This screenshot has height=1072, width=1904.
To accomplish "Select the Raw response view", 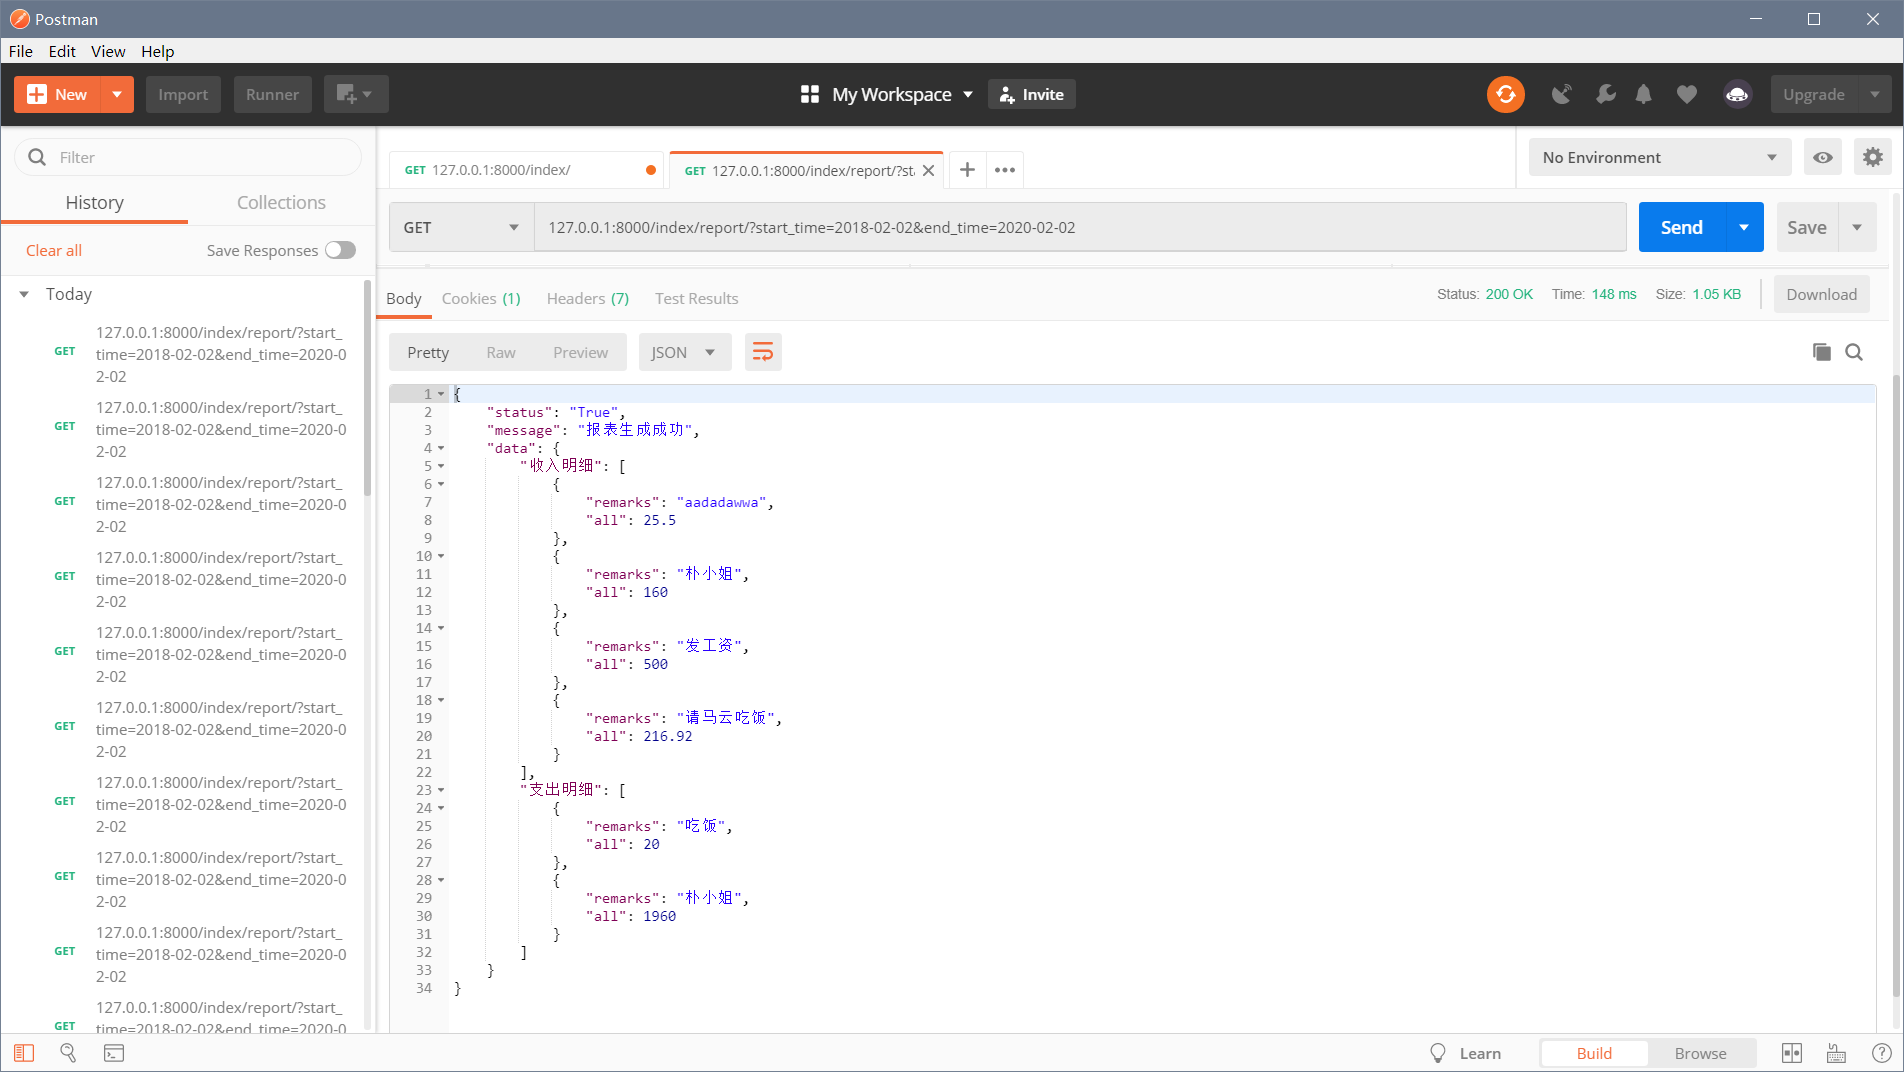I will tap(501, 353).
